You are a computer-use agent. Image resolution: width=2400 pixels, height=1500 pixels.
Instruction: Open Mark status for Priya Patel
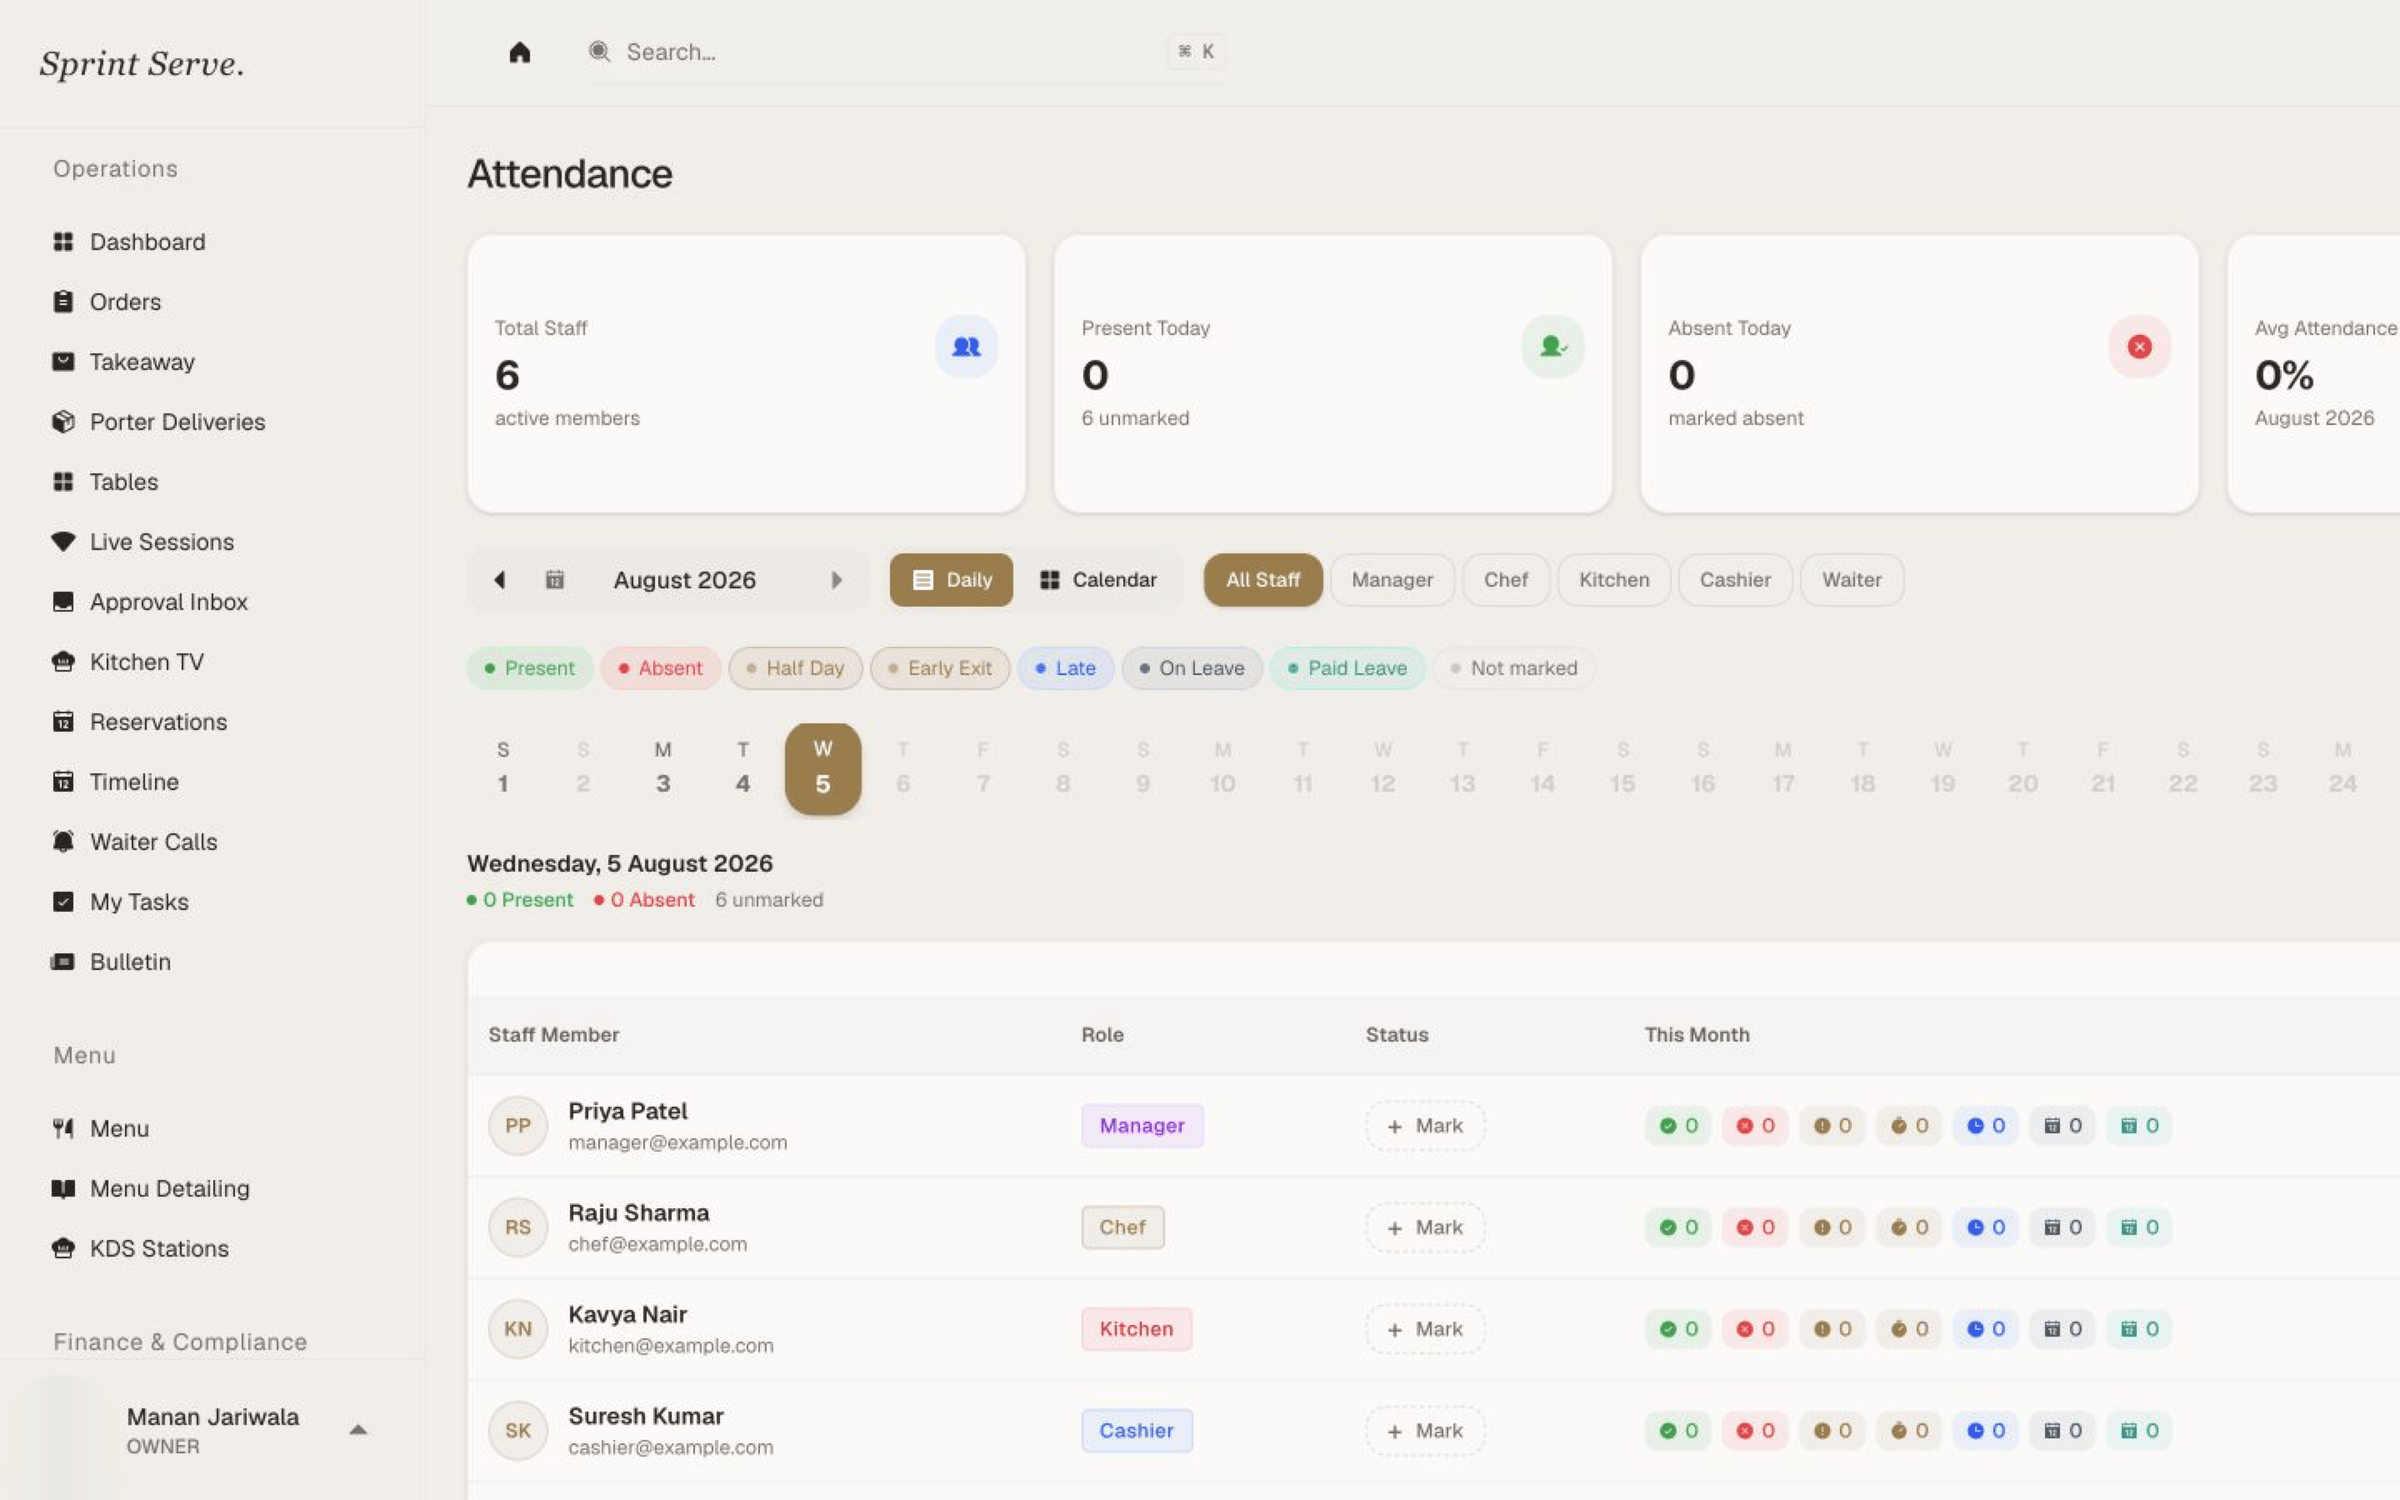[1425, 1126]
